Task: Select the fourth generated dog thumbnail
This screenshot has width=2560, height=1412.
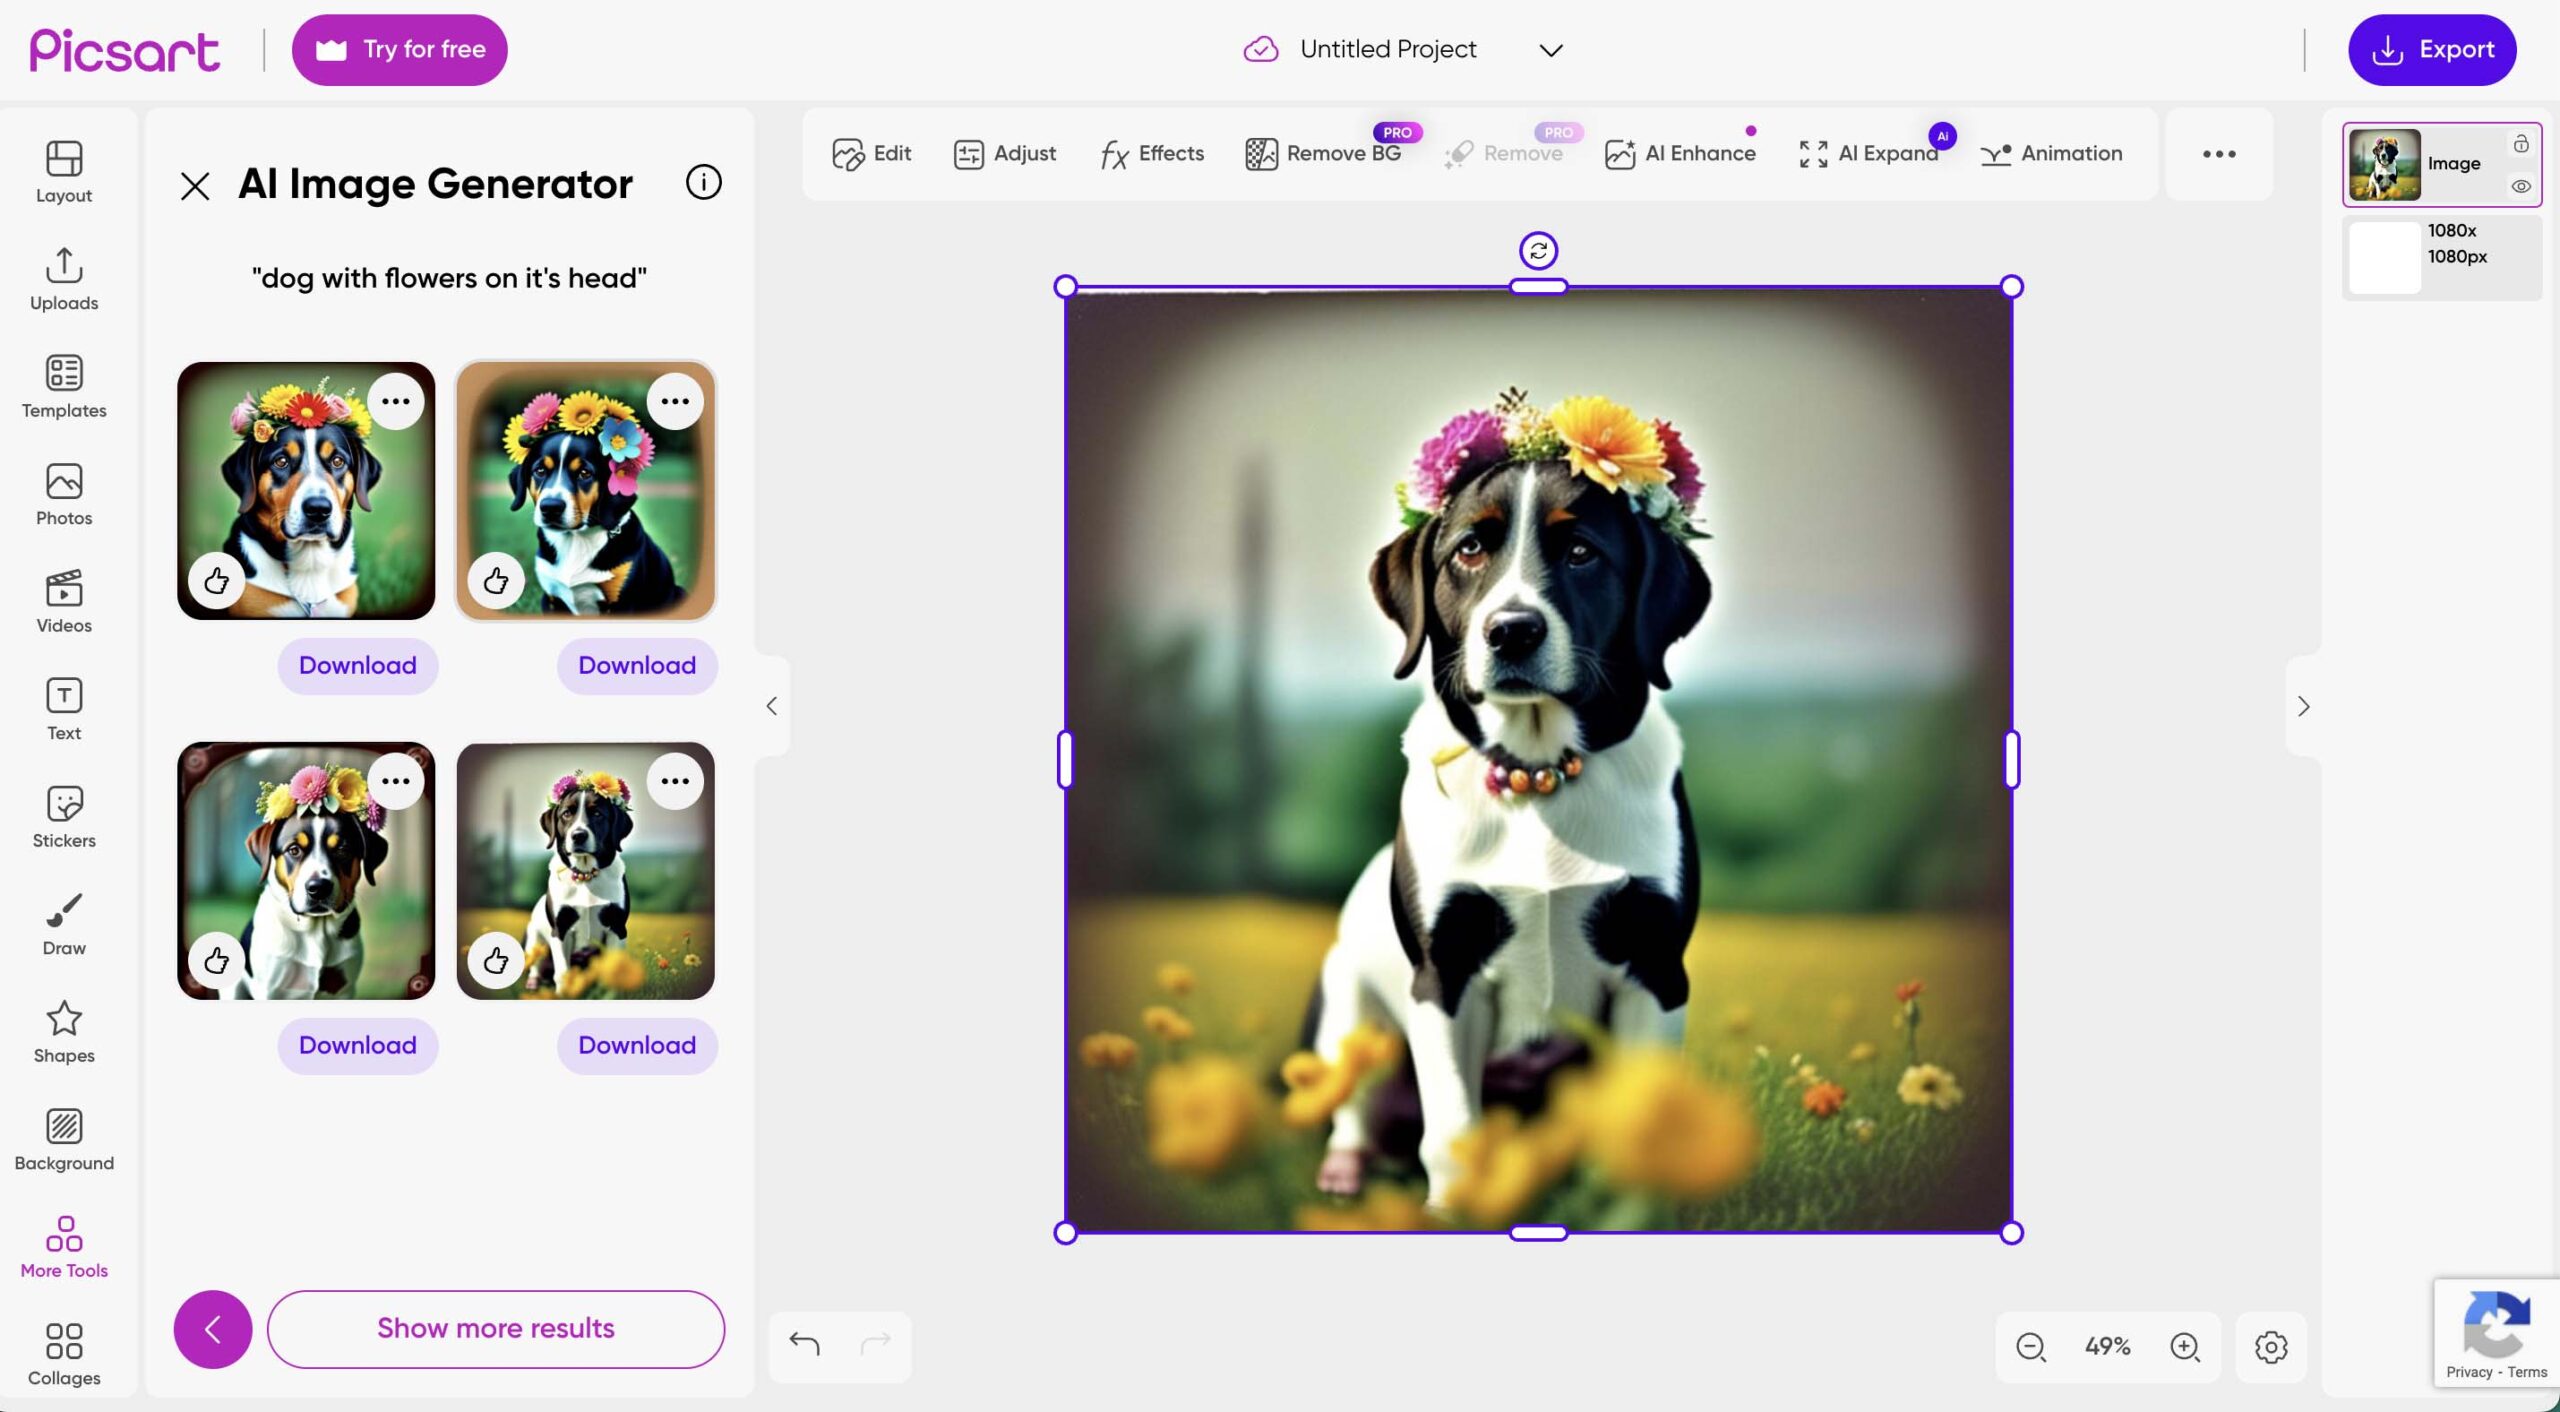Action: (585, 870)
